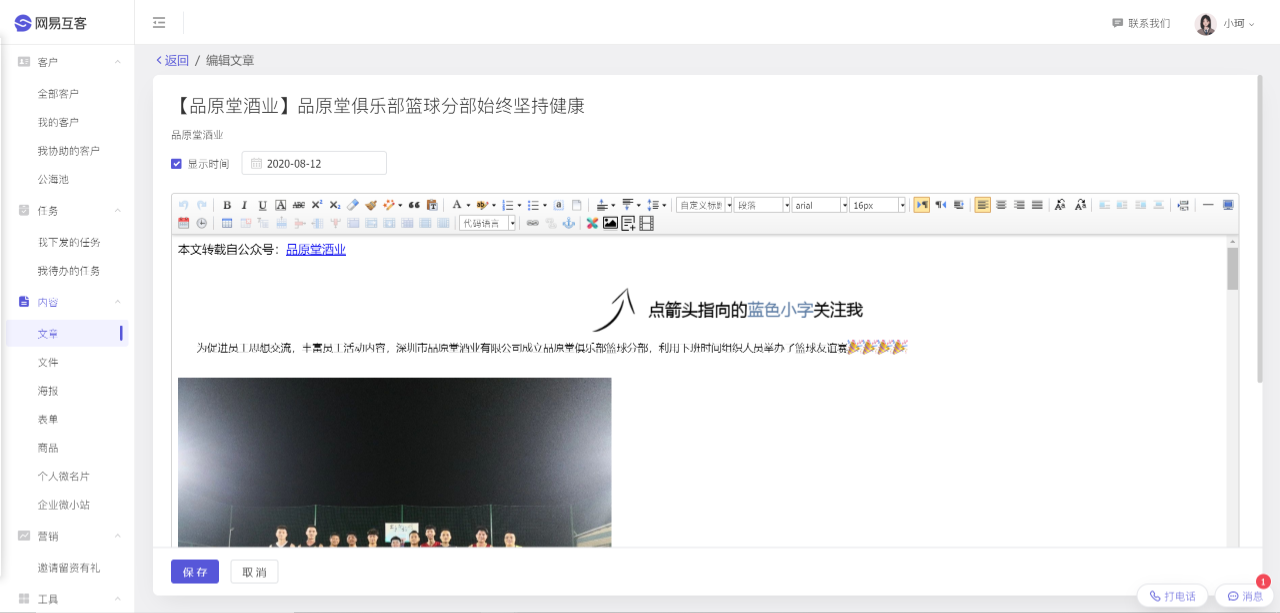Open the 表单 content page

(48, 419)
